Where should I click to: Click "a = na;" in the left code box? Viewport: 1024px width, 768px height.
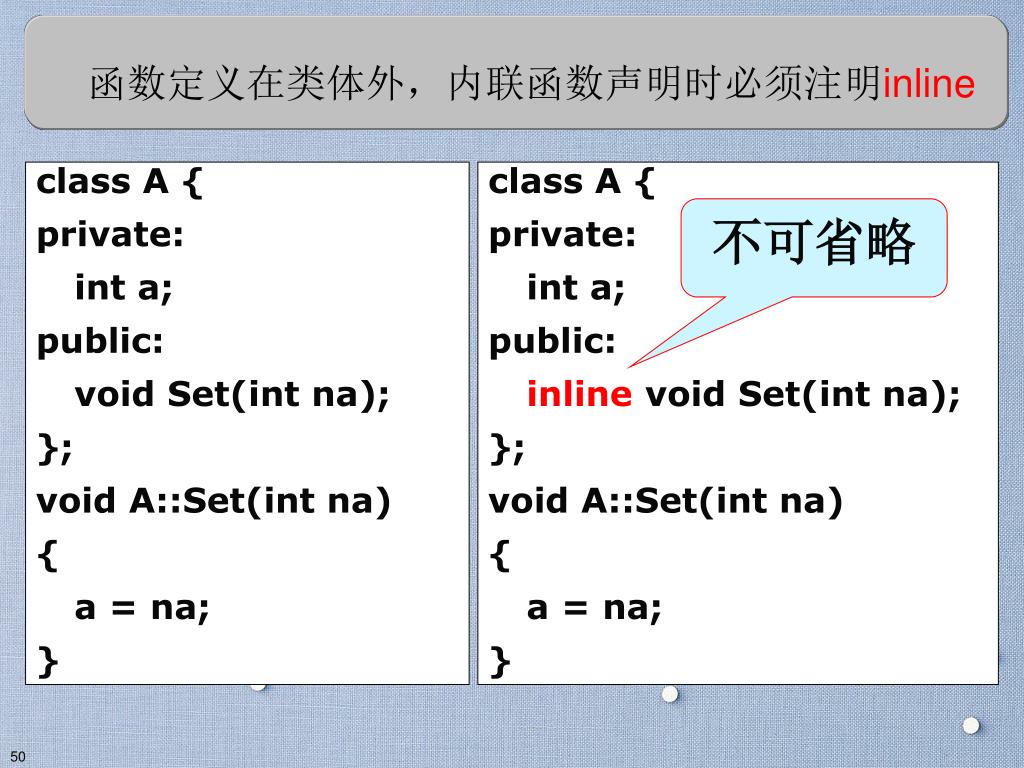pos(142,609)
